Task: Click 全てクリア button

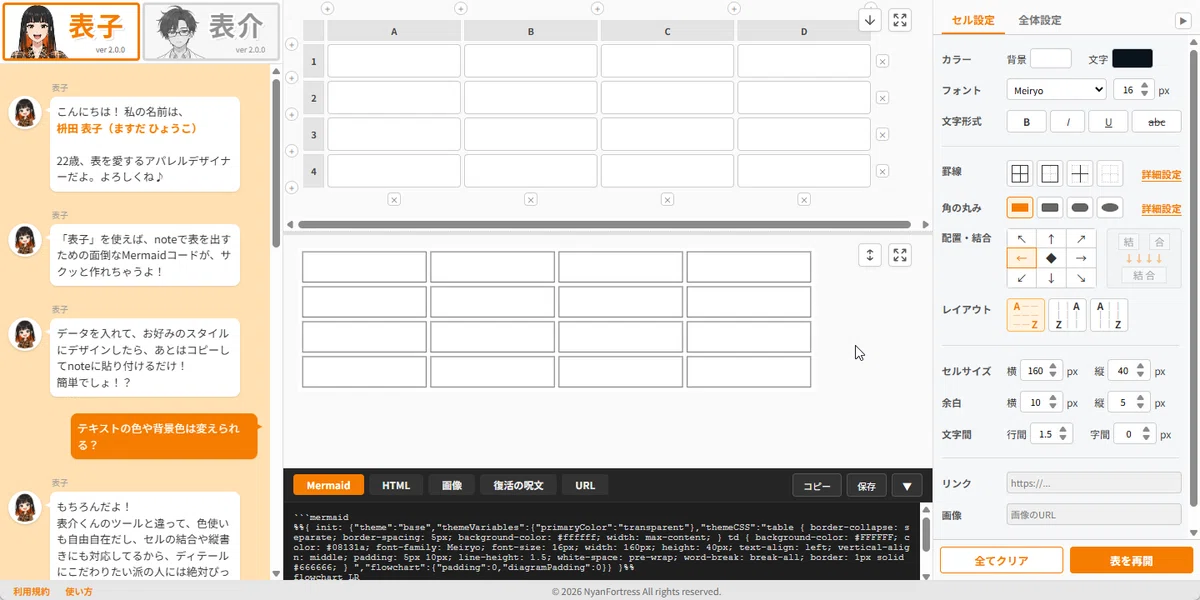Action: pyautogui.click(x=1001, y=560)
